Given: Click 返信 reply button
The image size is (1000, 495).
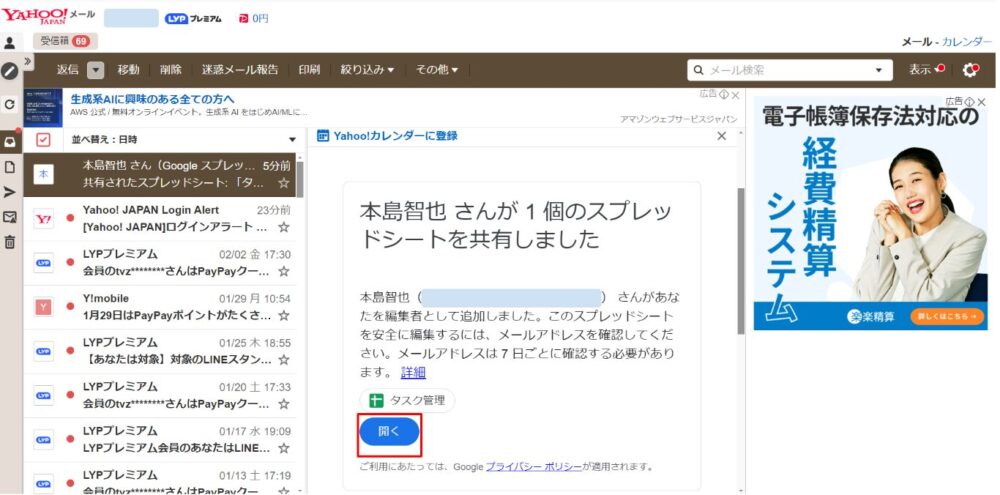Looking at the screenshot, I should click(67, 70).
